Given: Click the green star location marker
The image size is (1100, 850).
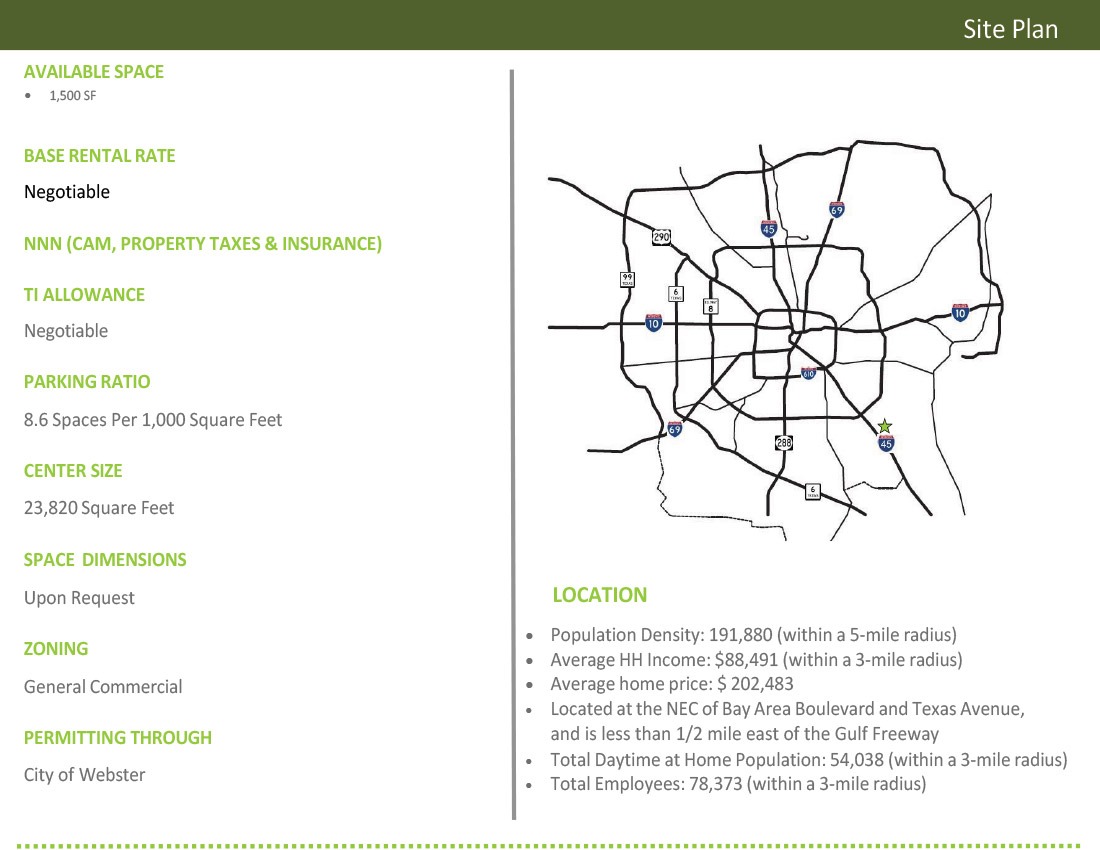Looking at the screenshot, I should 884,427.
